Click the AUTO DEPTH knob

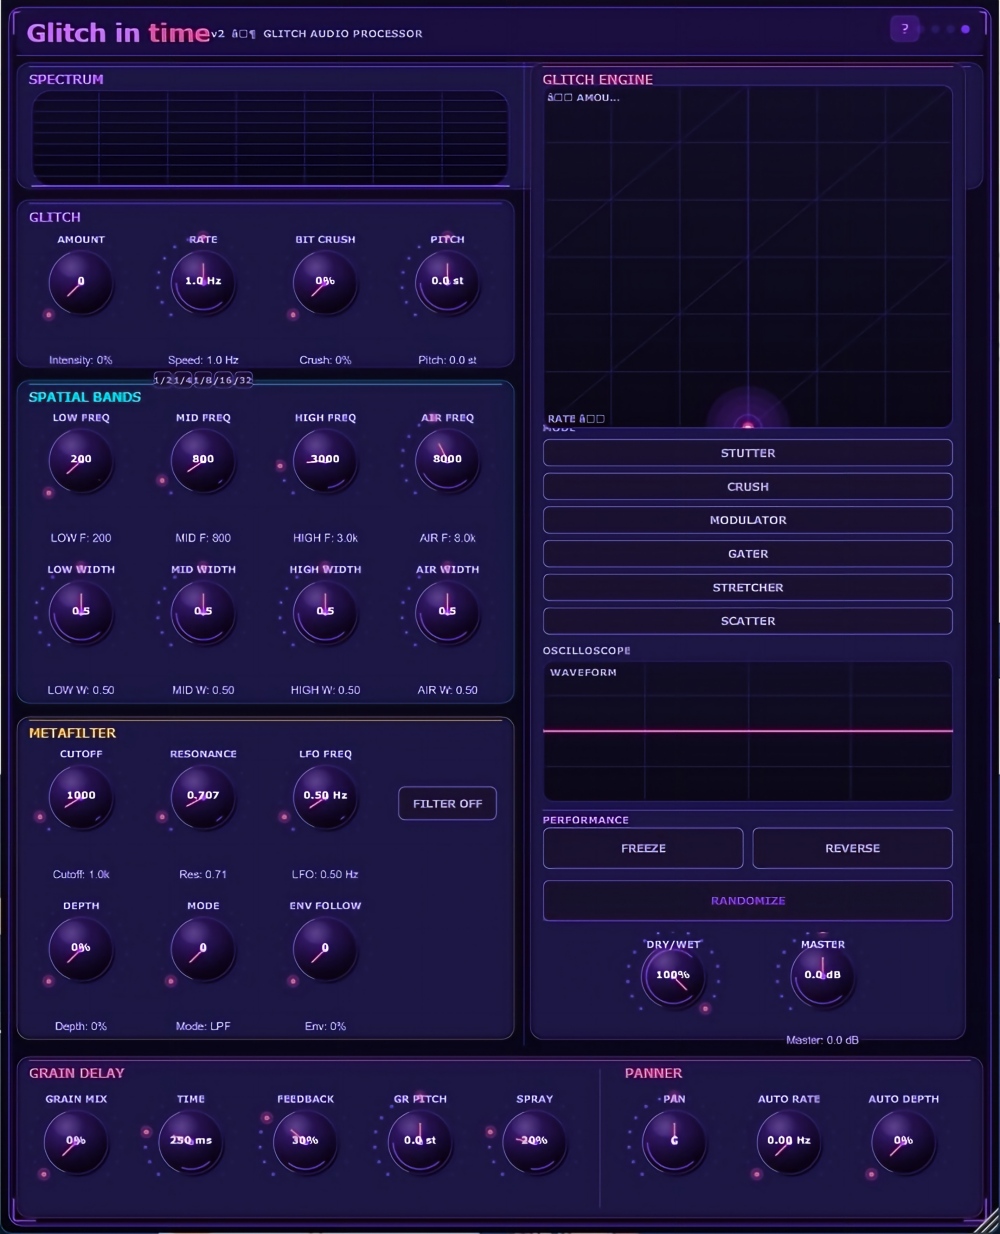pyautogui.click(x=903, y=1142)
